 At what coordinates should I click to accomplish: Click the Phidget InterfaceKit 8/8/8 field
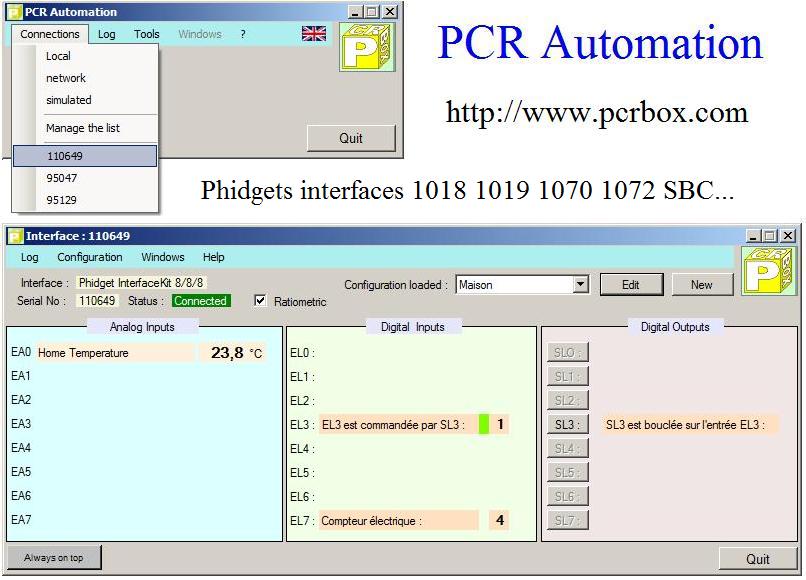pyautogui.click(x=141, y=283)
